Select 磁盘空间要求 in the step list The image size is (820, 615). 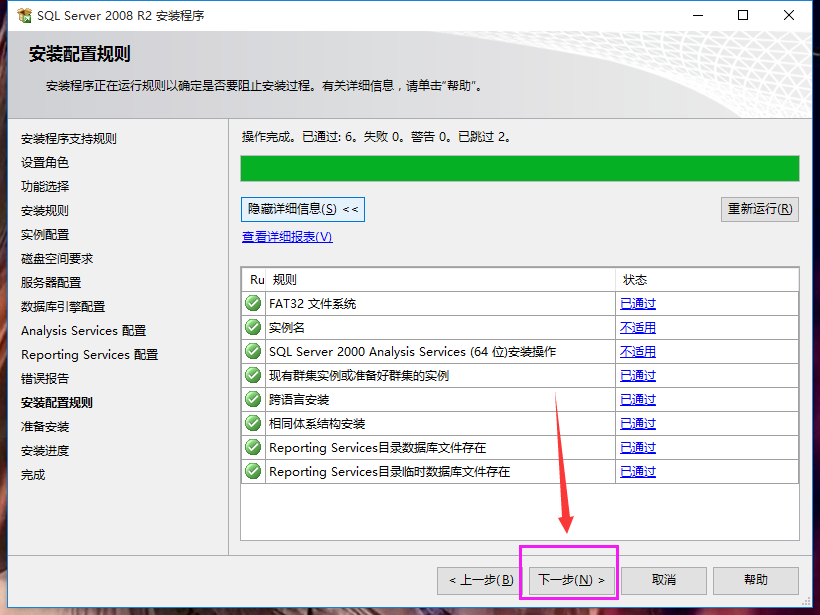click(x=57, y=259)
